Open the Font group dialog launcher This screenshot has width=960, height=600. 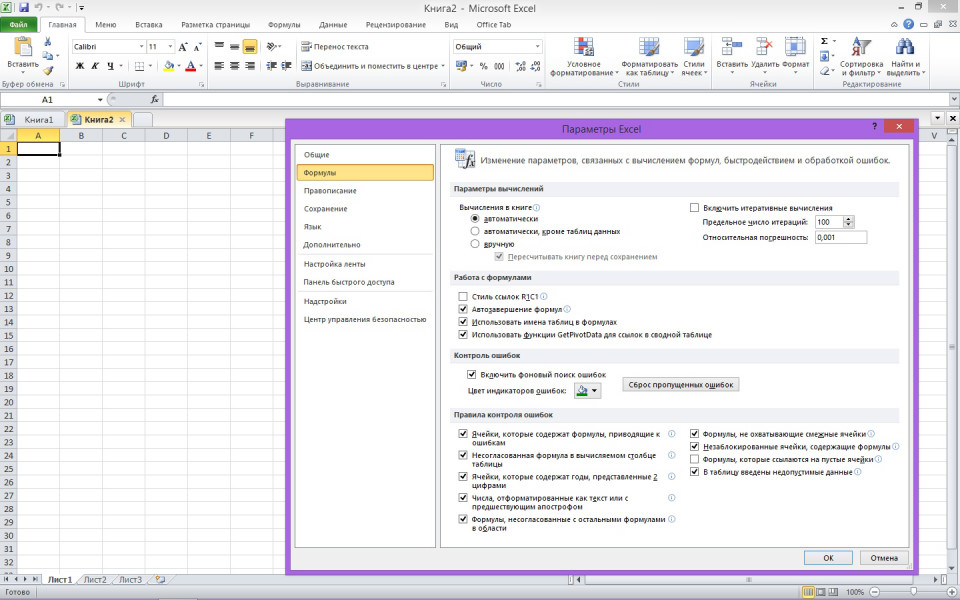201,84
